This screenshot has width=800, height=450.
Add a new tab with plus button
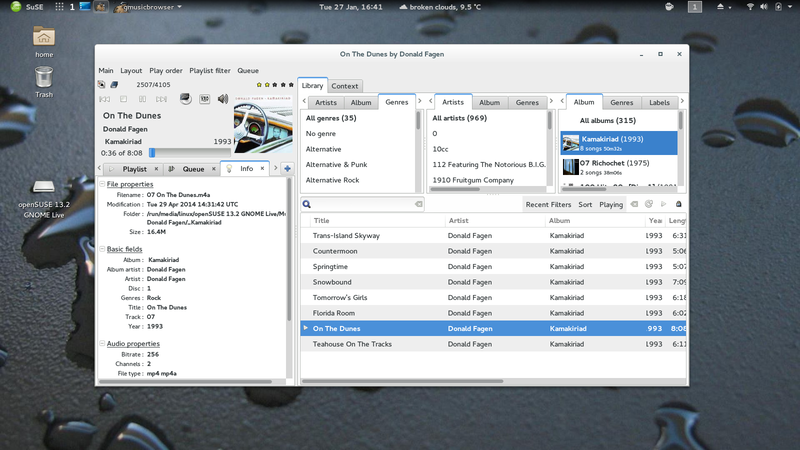coord(288,168)
